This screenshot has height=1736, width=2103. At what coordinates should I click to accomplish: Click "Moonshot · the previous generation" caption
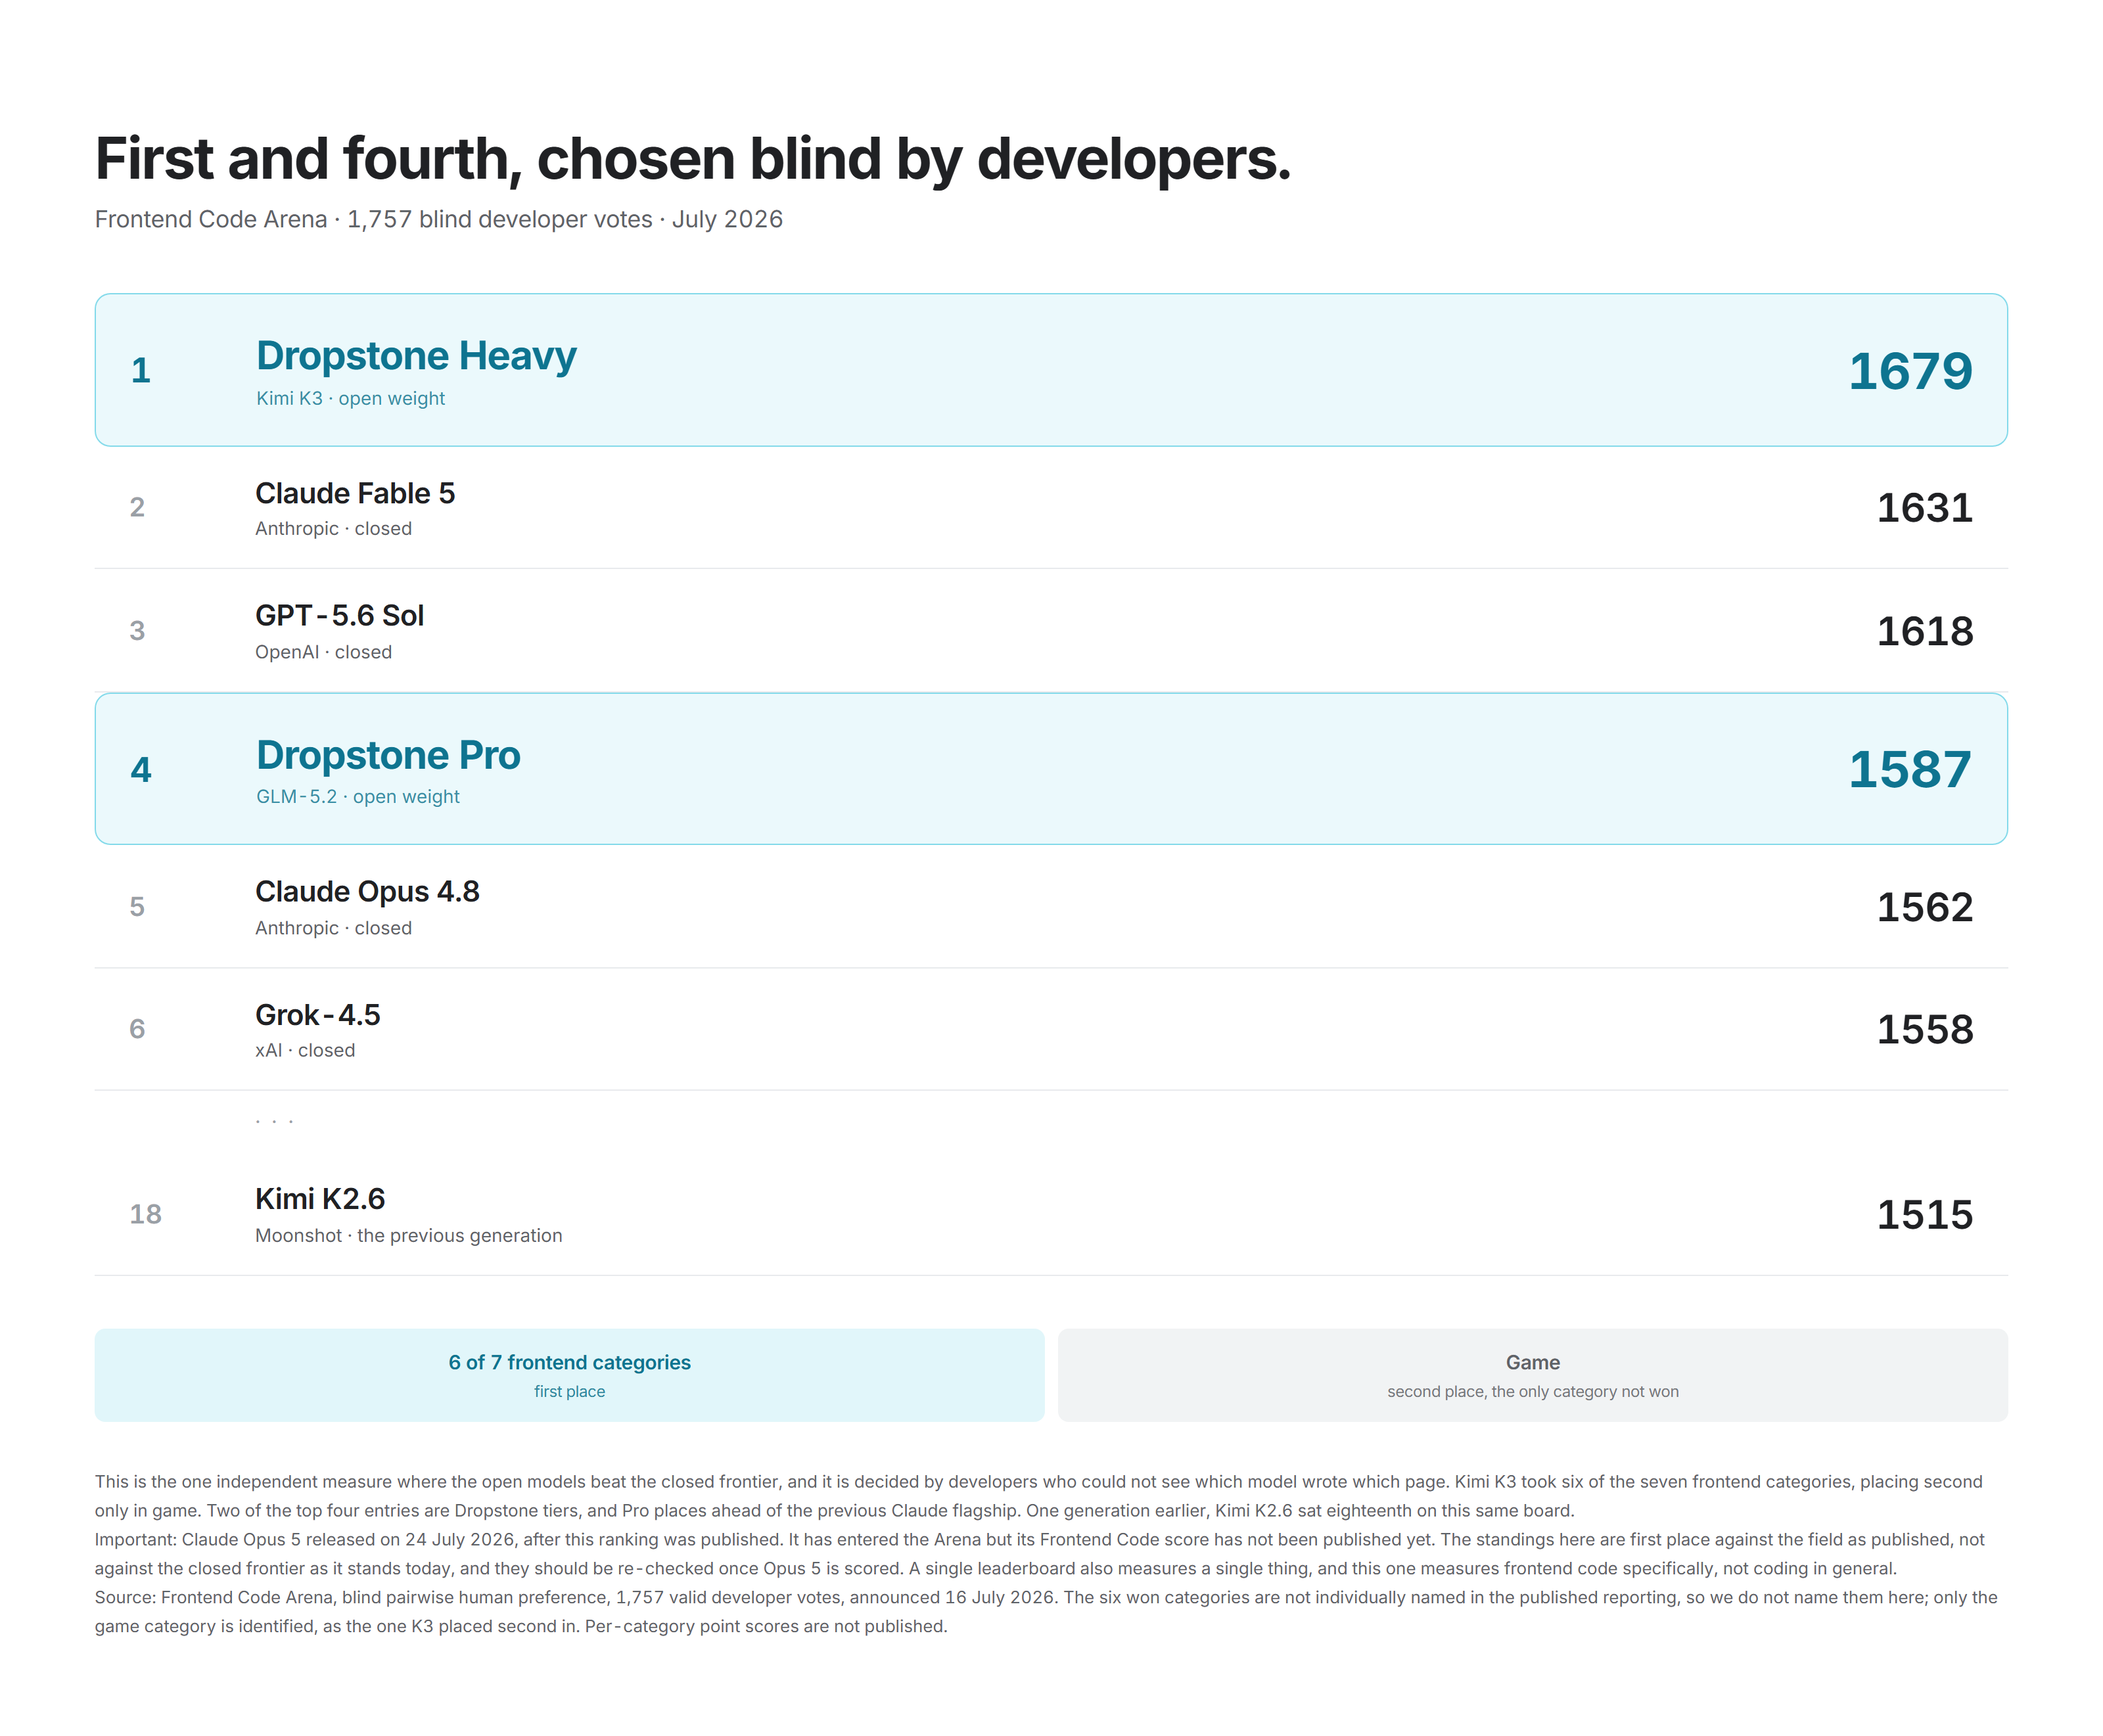point(408,1235)
